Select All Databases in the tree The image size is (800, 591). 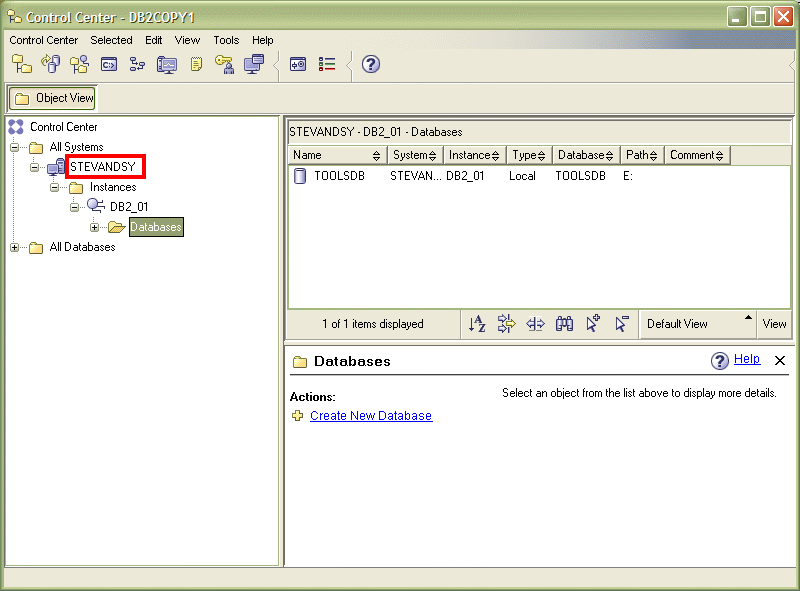[82, 248]
